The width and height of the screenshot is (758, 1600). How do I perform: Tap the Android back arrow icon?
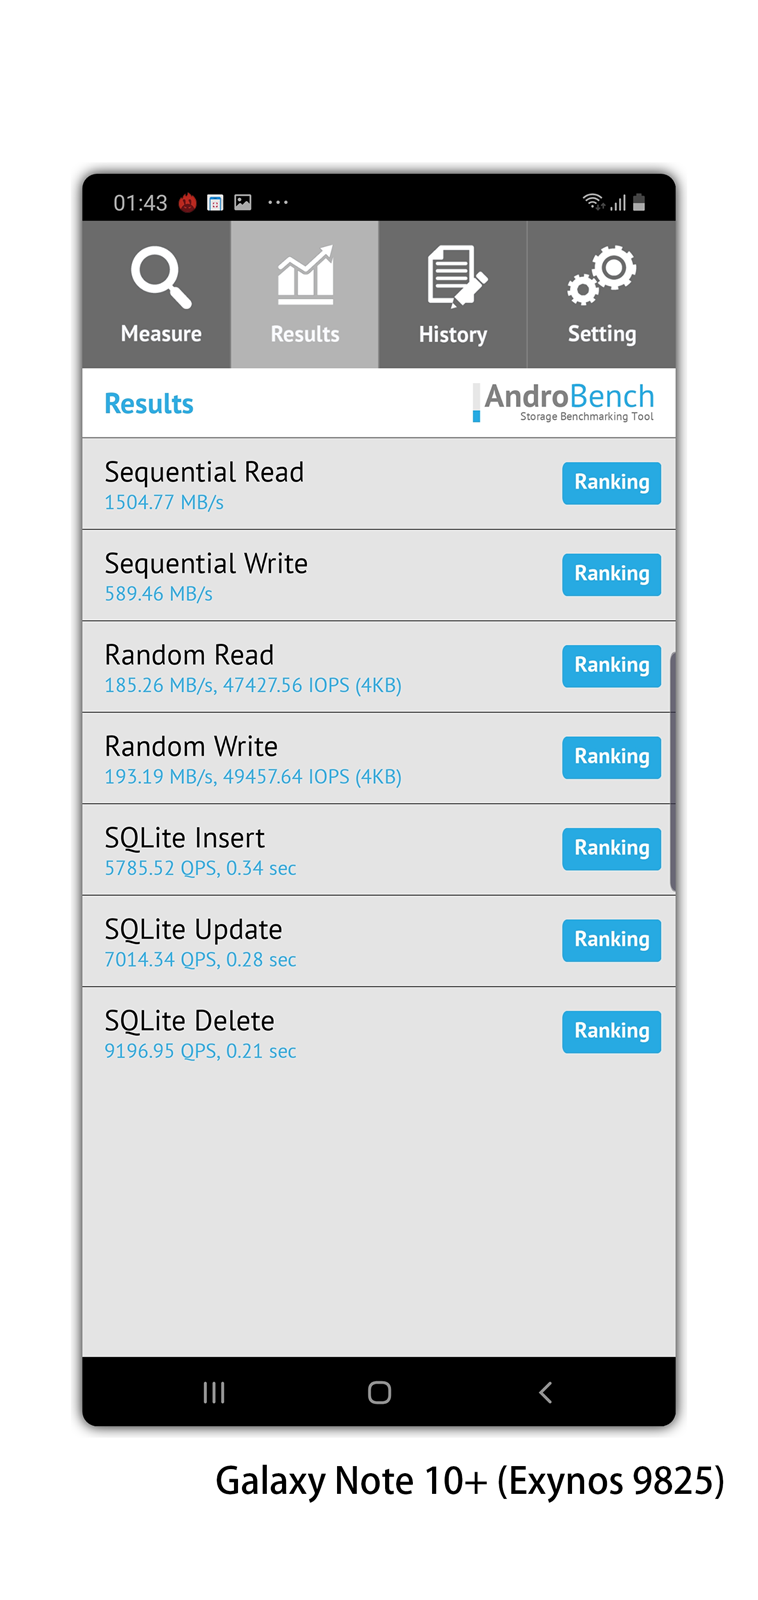pyautogui.click(x=545, y=1392)
